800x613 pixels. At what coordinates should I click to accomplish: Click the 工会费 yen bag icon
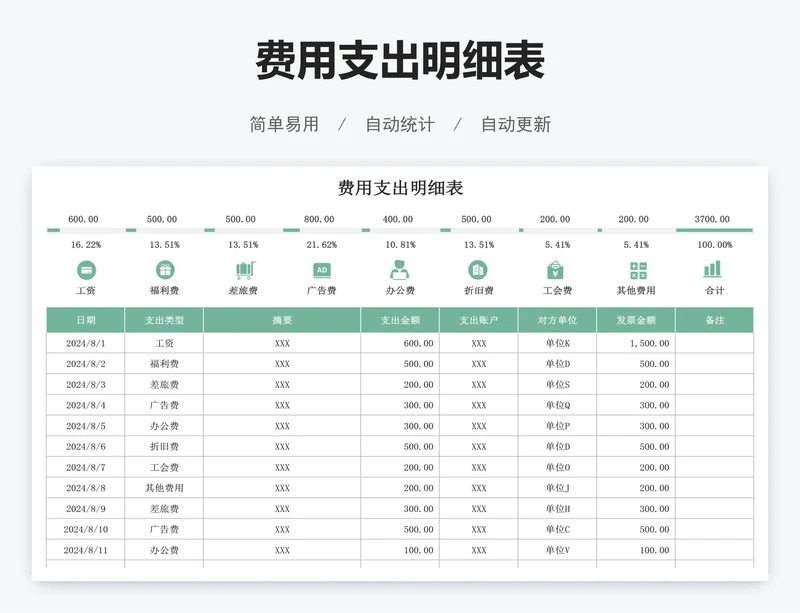[x=555, y=270]
